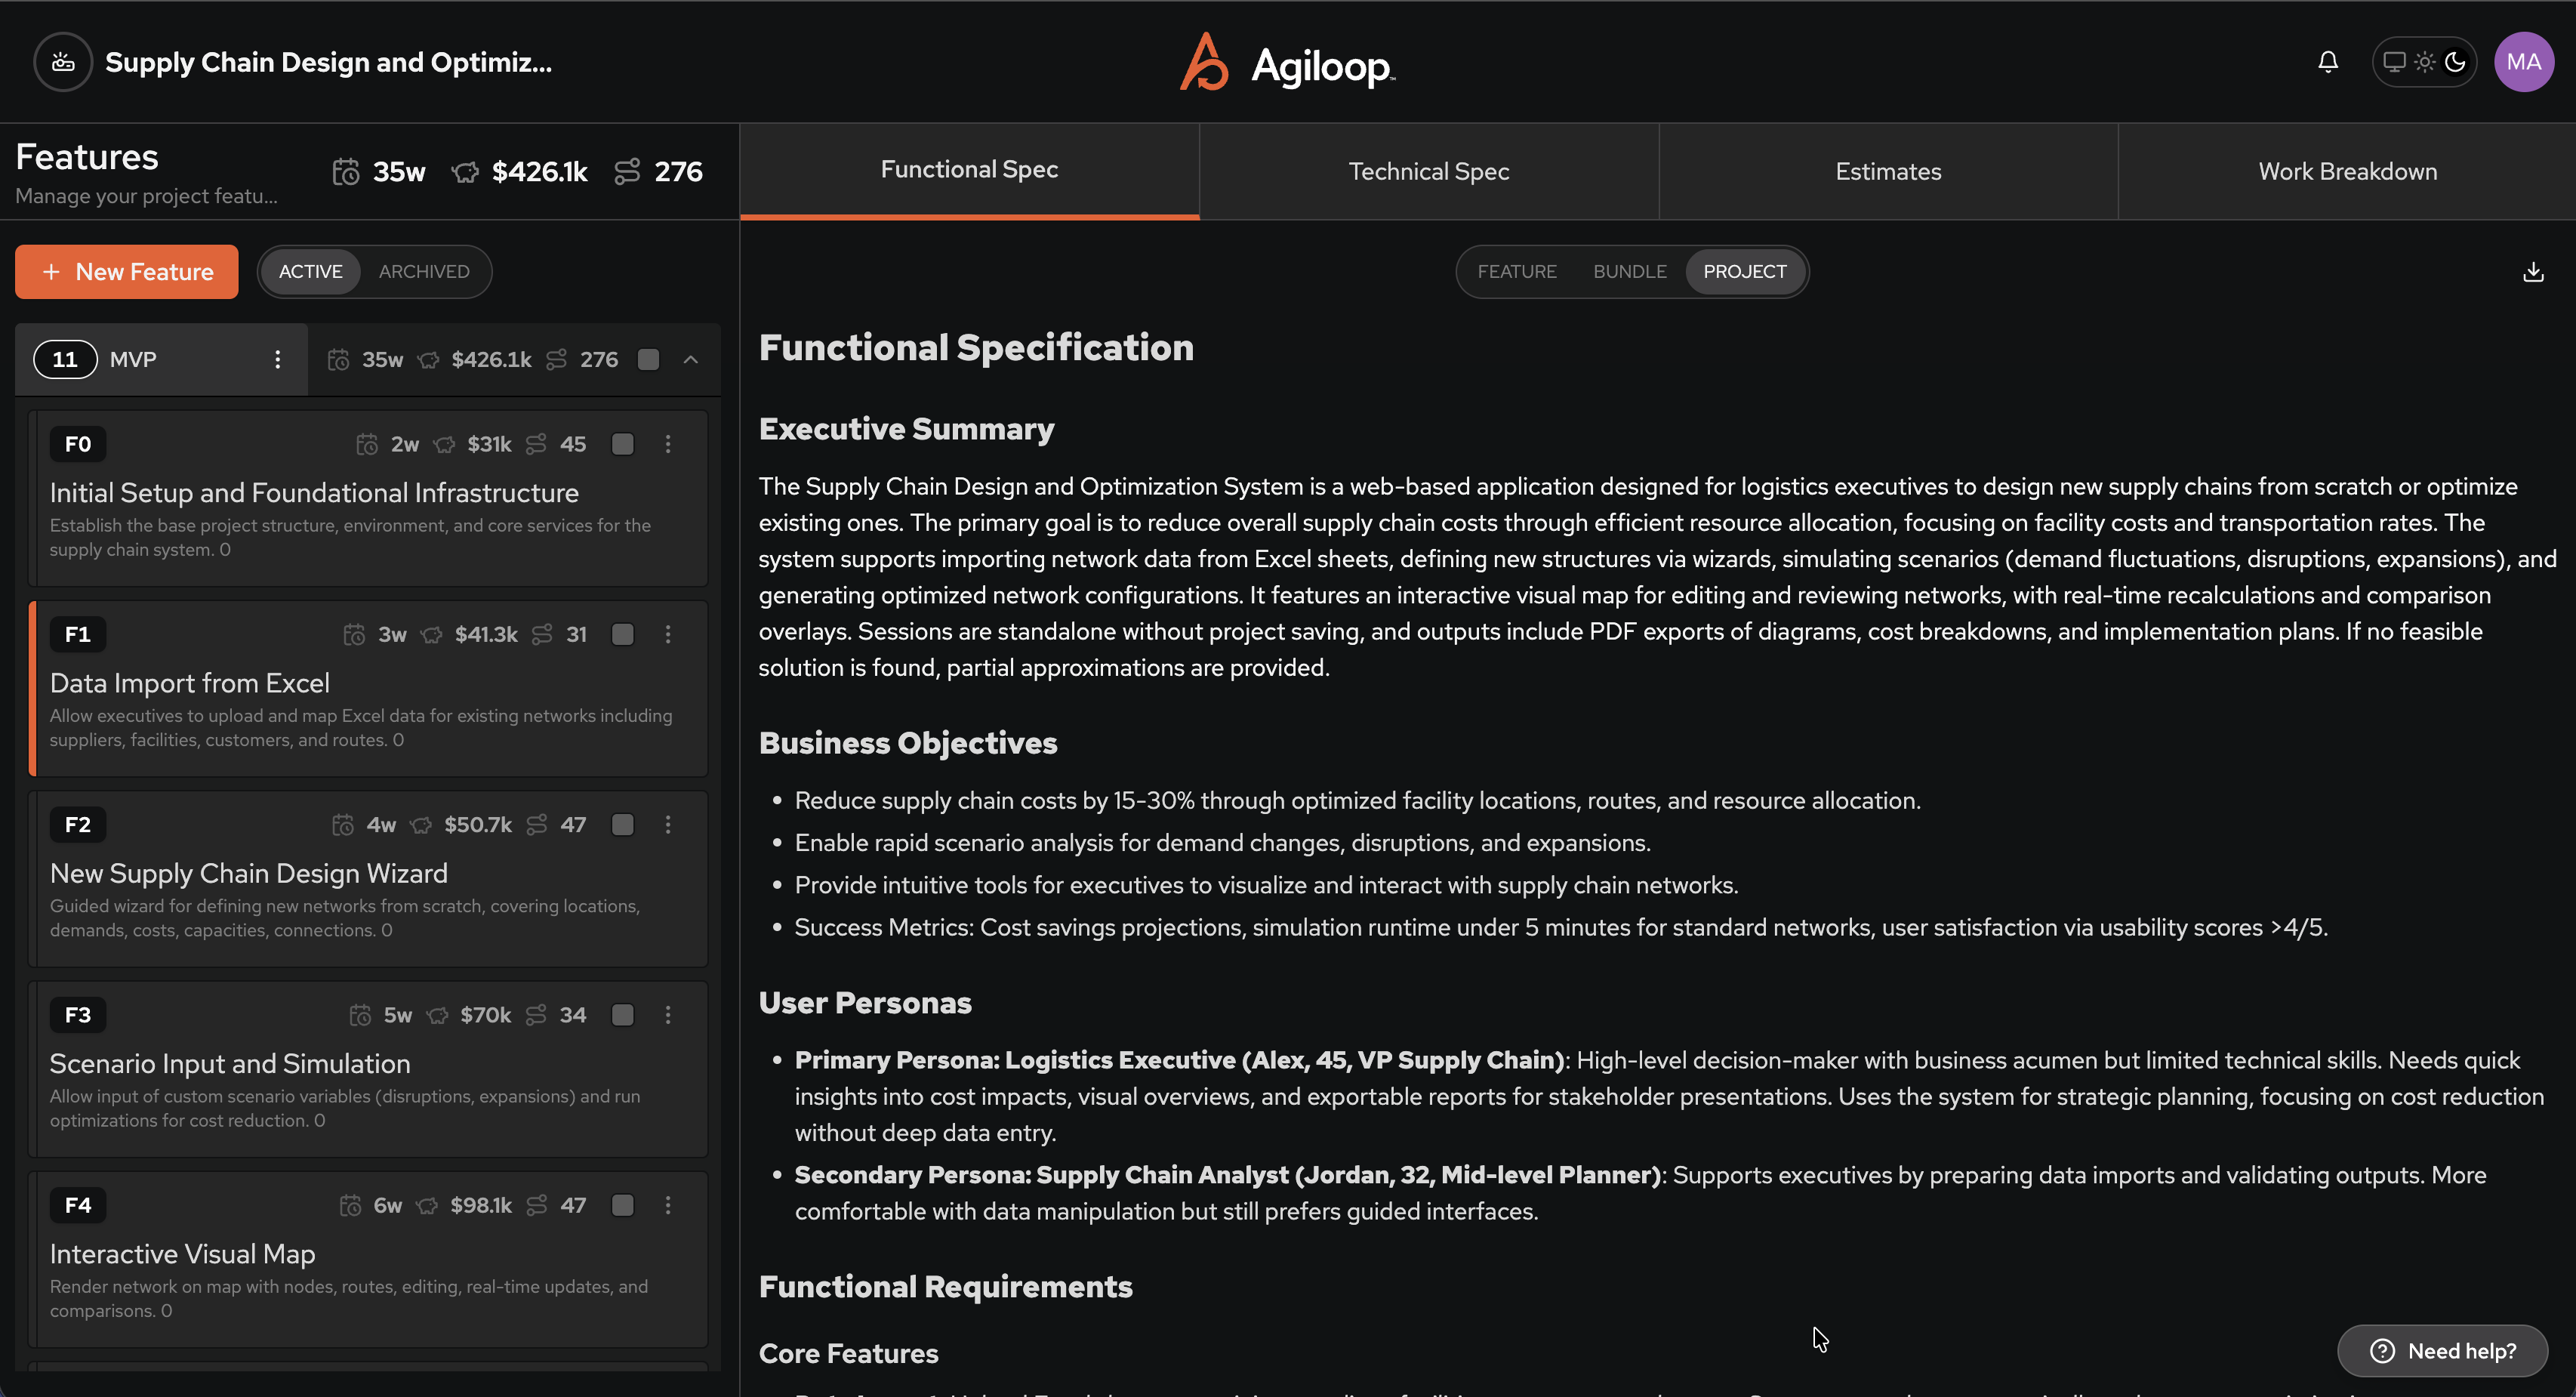Click the New Feature button
This screenshot has height=1397, width=2576.
point(126,271)
